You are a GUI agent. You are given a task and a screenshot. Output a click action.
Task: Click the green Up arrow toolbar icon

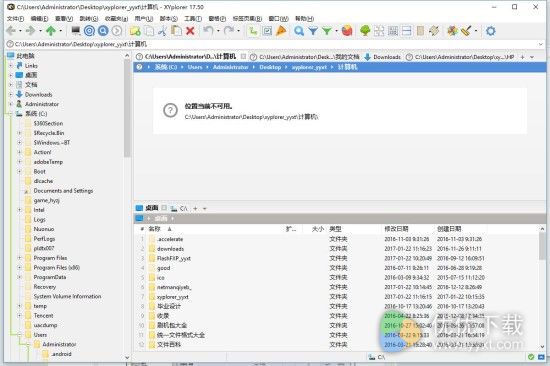(51, 31)
